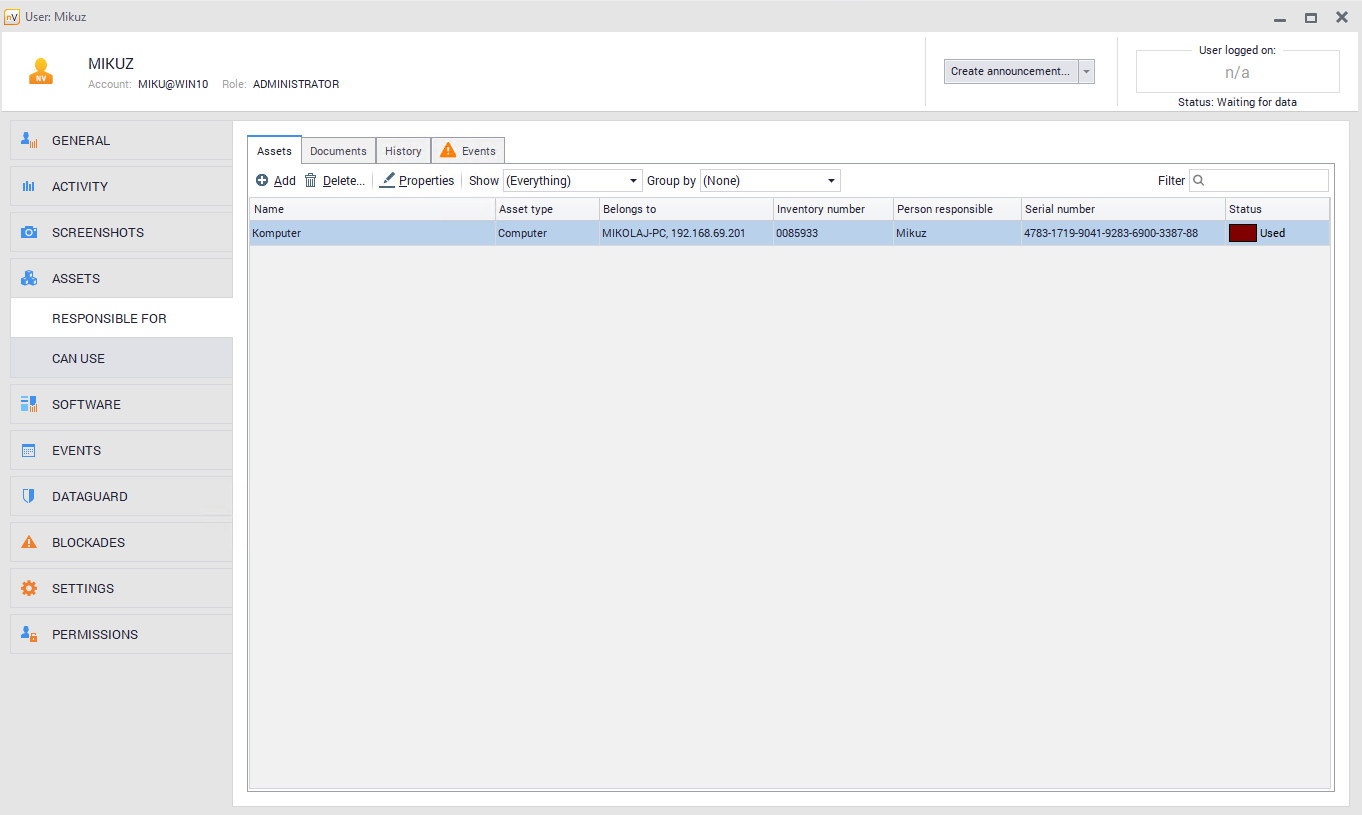Open Software section via its icon
The height and width of the screenshot is (815, 1362).
29,405
